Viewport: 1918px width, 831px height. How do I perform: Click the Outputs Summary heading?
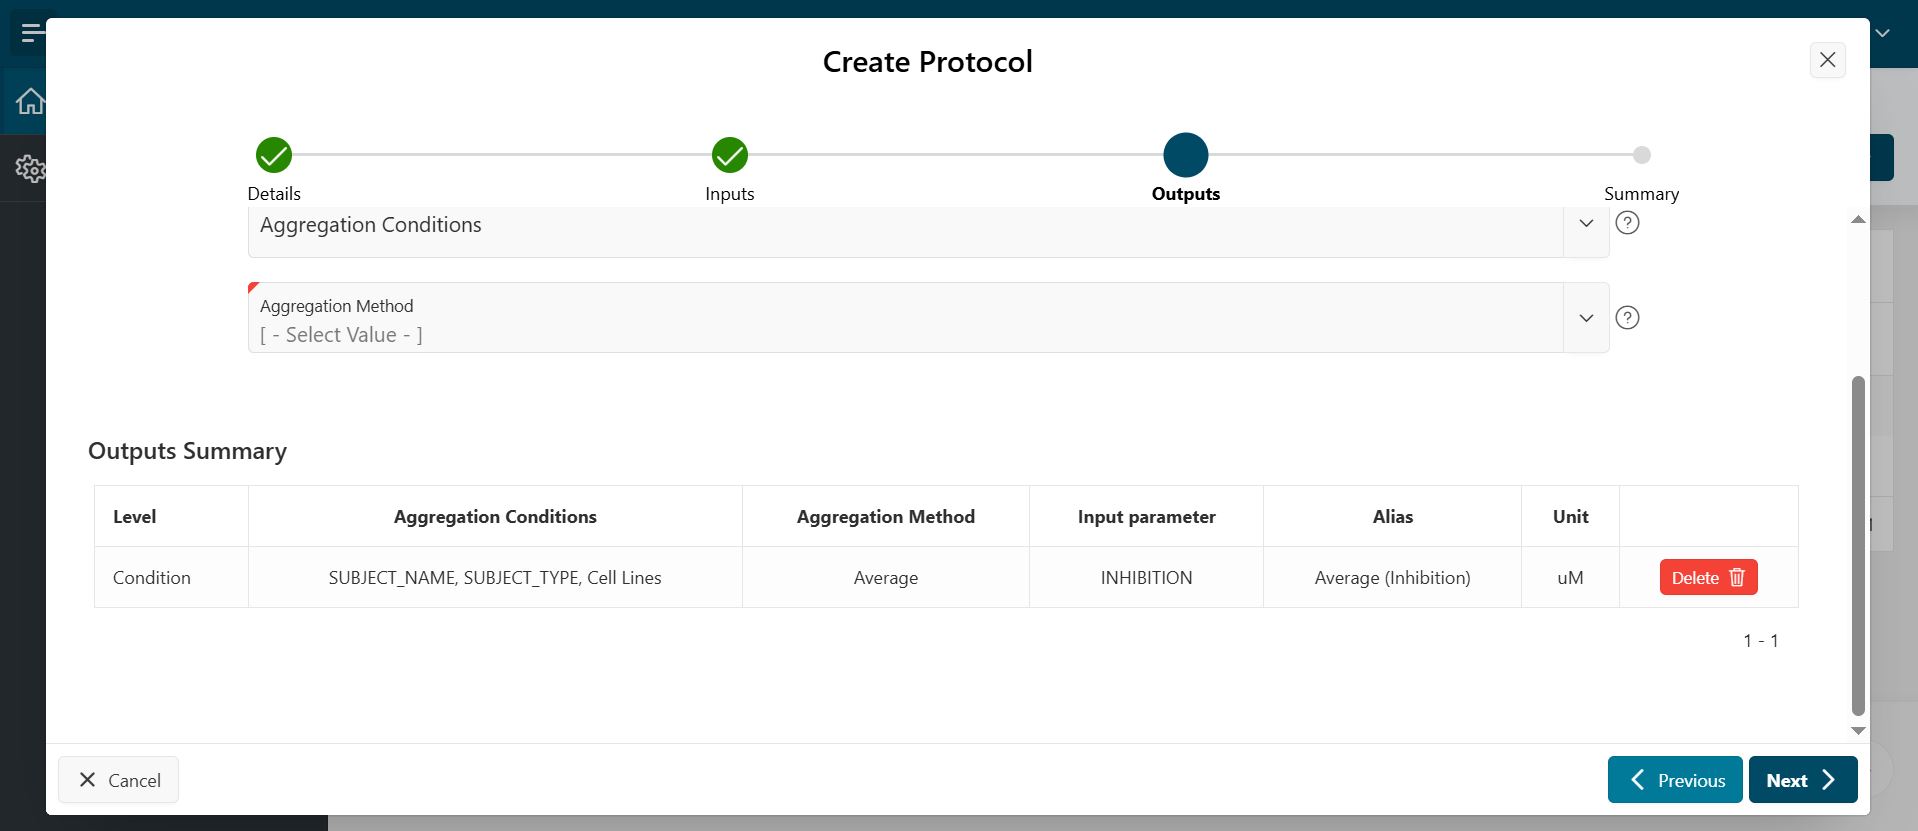(x=187, y=451)
